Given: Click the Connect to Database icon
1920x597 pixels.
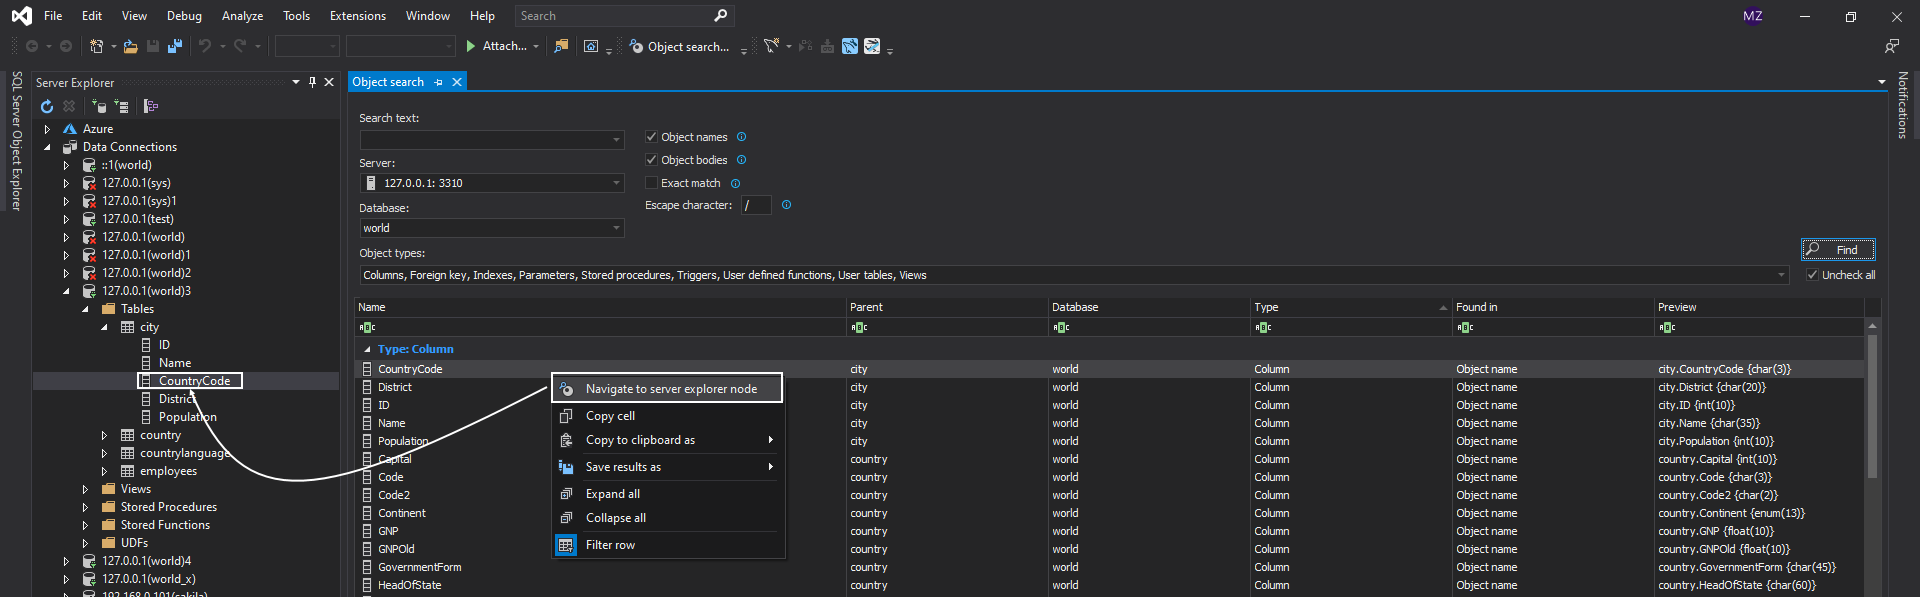Looking at the screenshot, I should tap(99, 106).
